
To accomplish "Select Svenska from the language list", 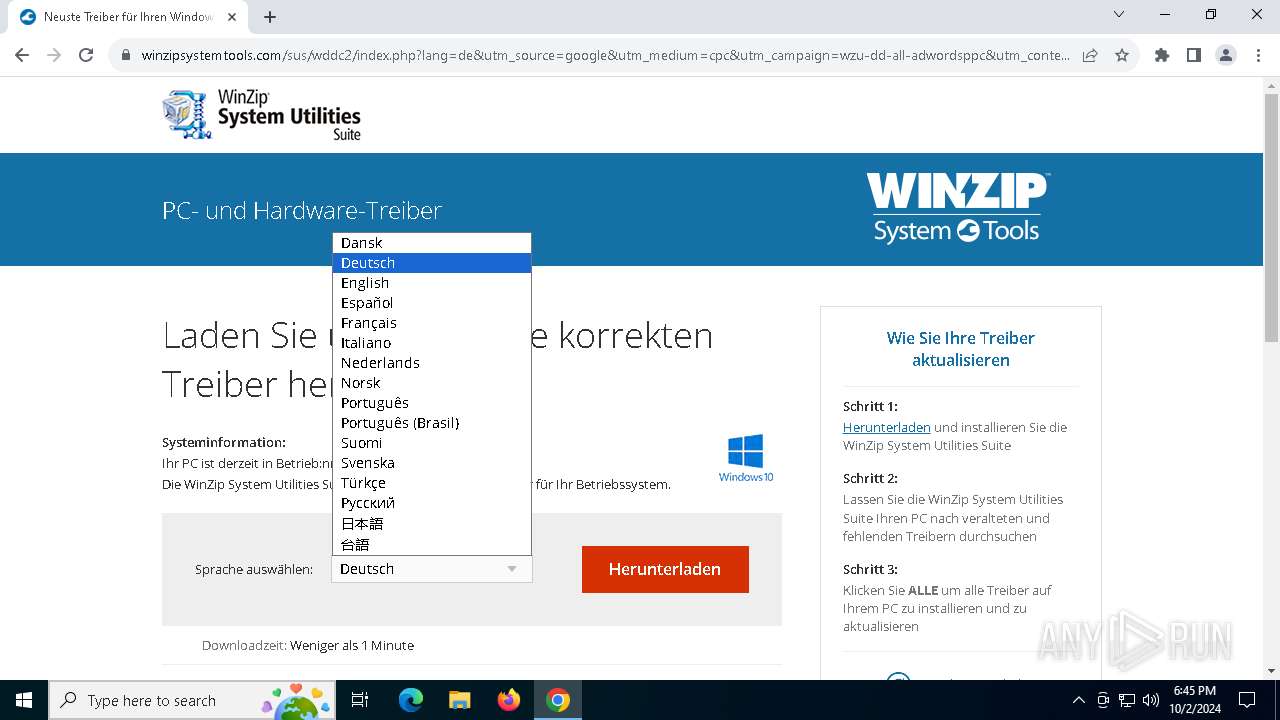I will point(432,463).
